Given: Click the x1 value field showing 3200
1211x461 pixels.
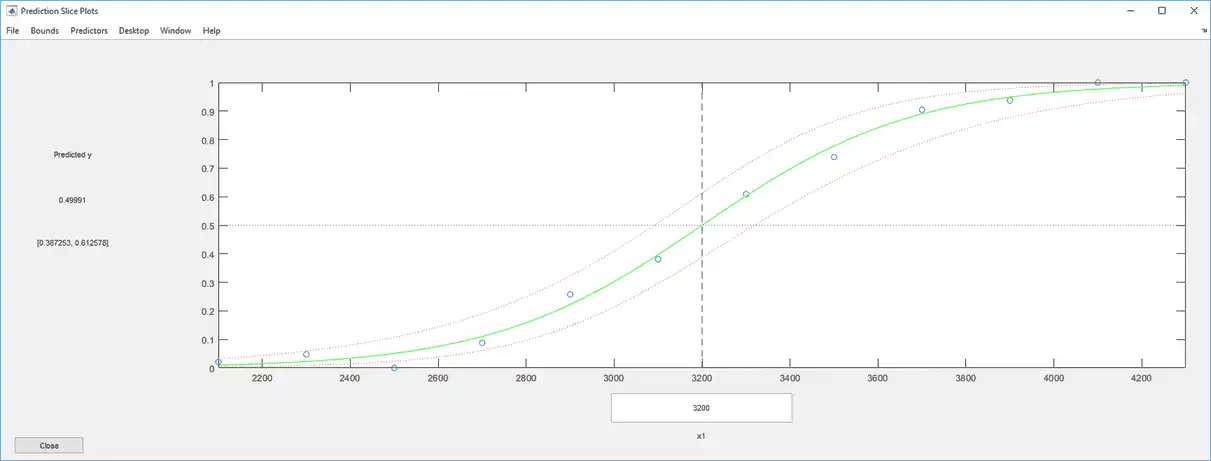Looking at the screenshot, I should (x=702, y=408).
